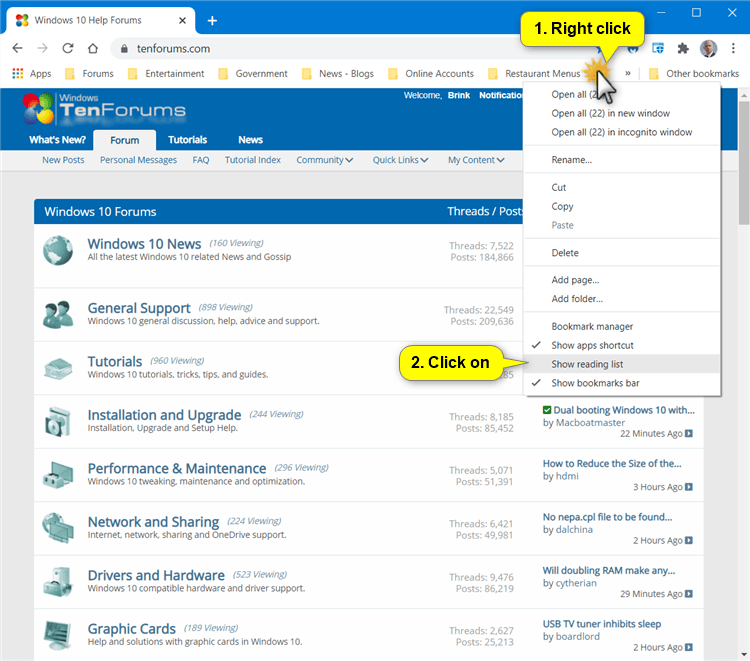This screenshot has width=750, height=661.
Task: Click the Network and Sharing icon
Action: 58,528
